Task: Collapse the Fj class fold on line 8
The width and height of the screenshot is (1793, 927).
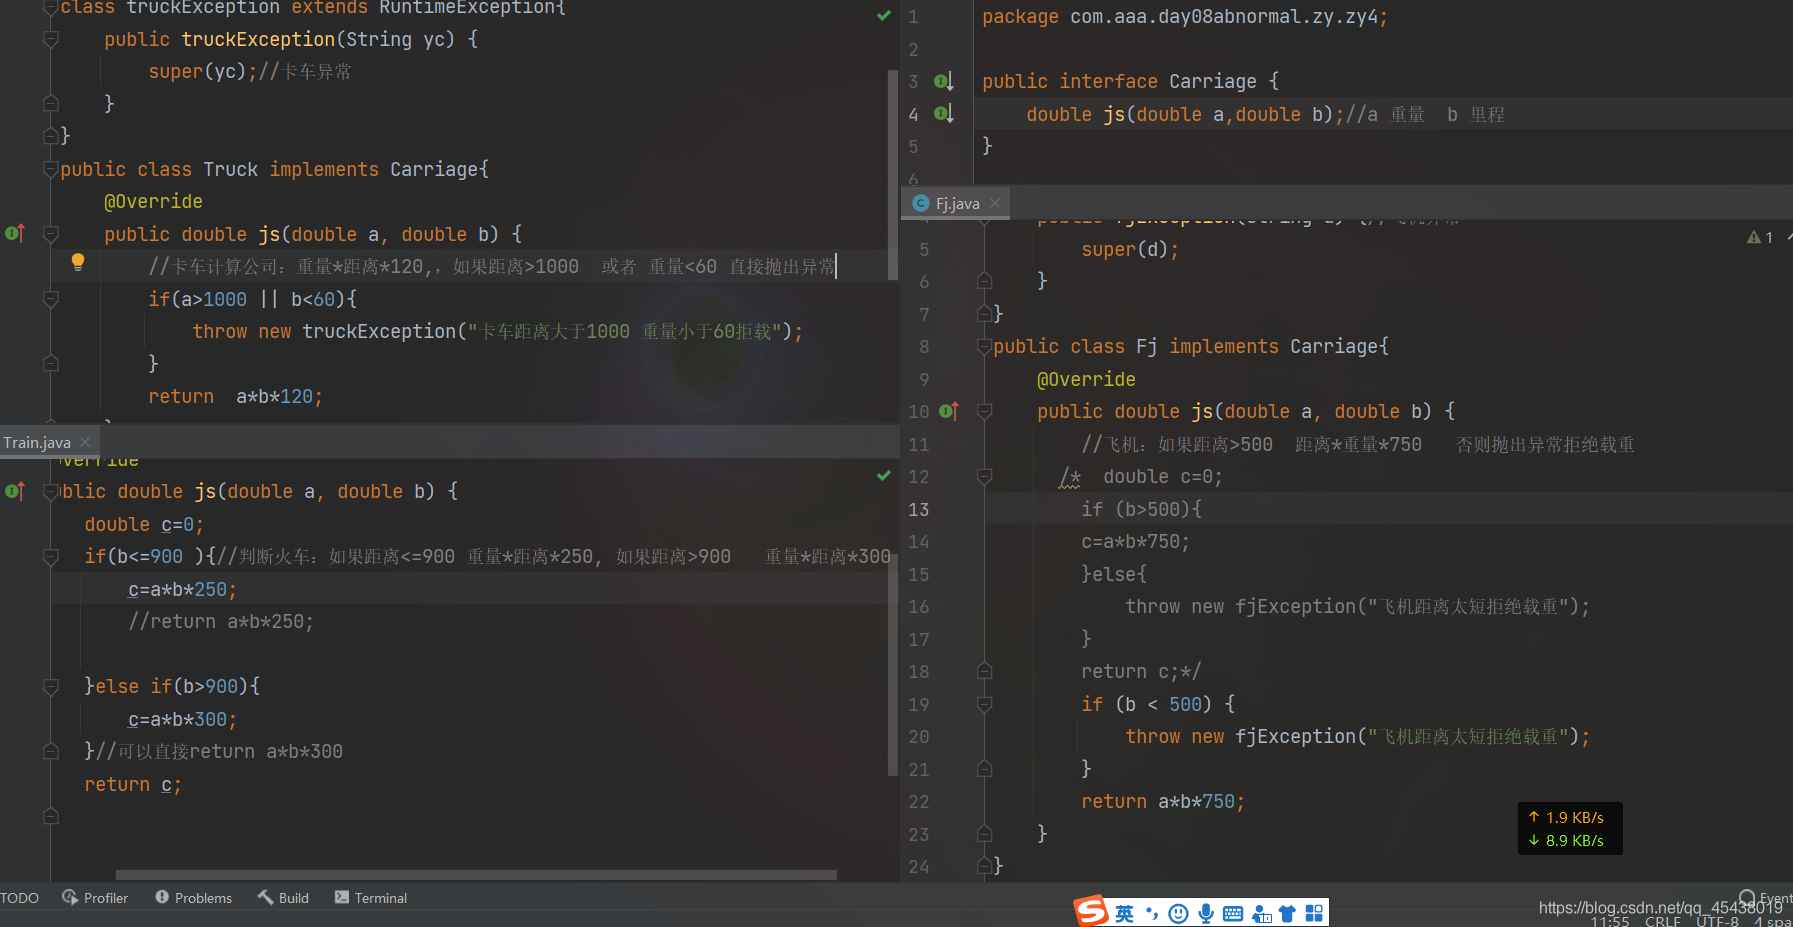Action: [x=984, y=346]
